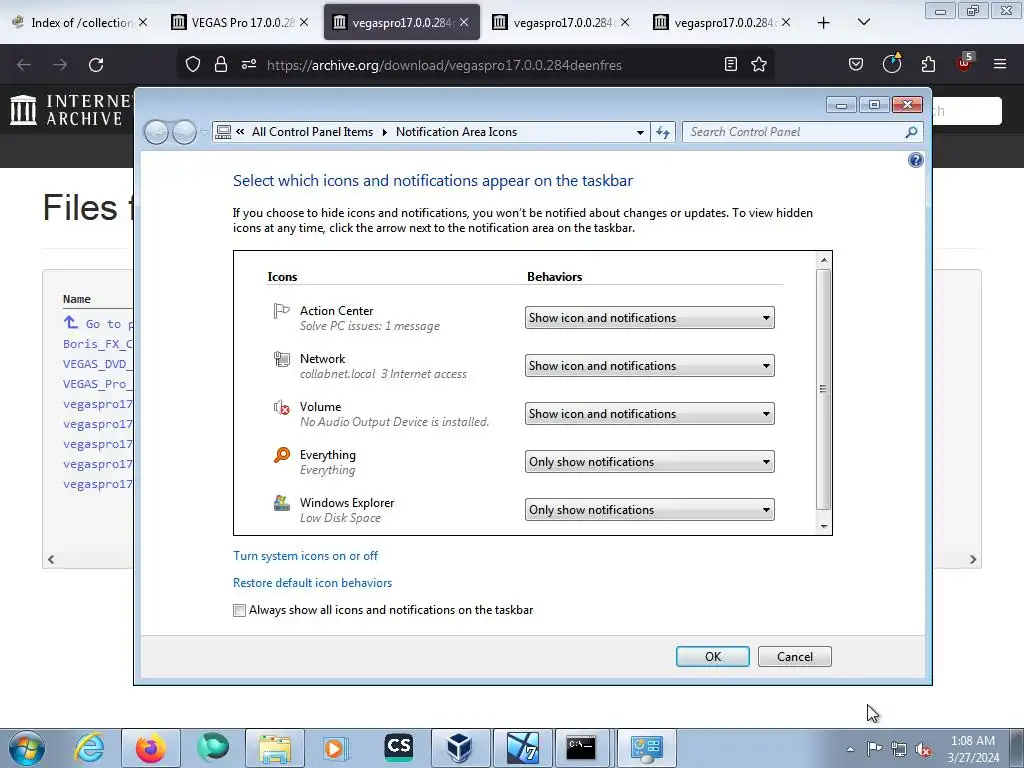The image size is (1024, 768).
Task: Click the Action Center flag icon in list
Action: pos(281,312)
